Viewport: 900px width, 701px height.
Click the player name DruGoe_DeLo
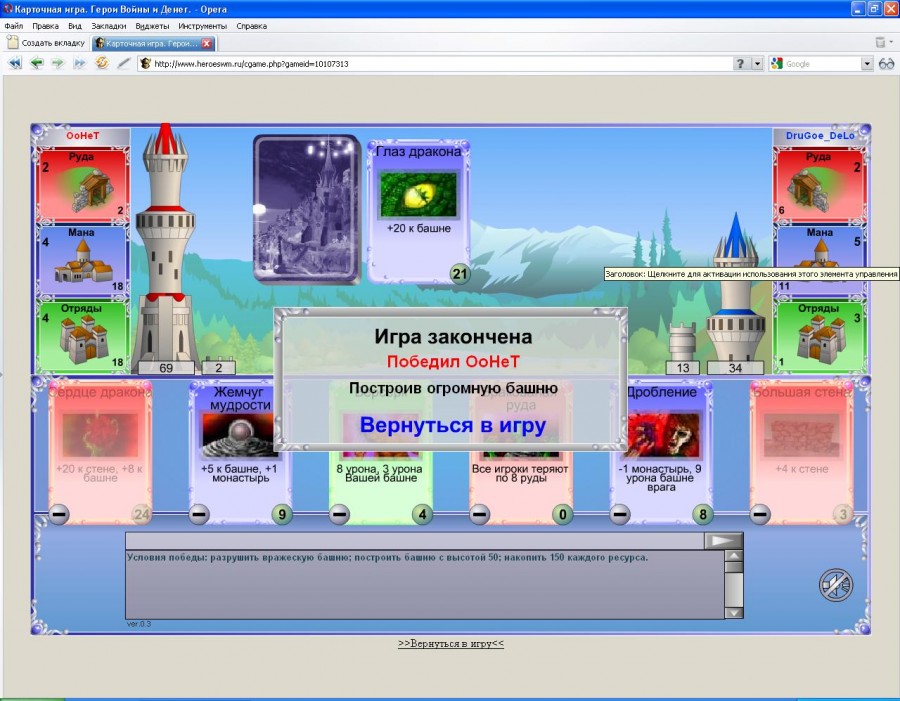pos(820,135)
